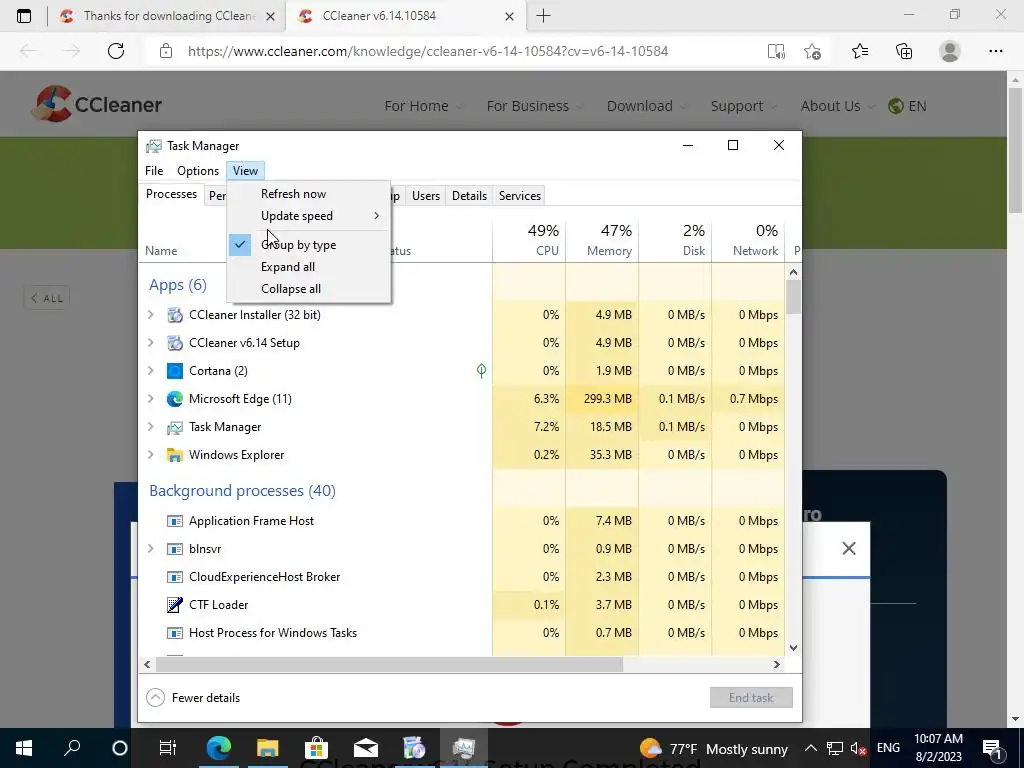
Task: Choose Collapse all from View menu
Action: (x=308, y=289)
